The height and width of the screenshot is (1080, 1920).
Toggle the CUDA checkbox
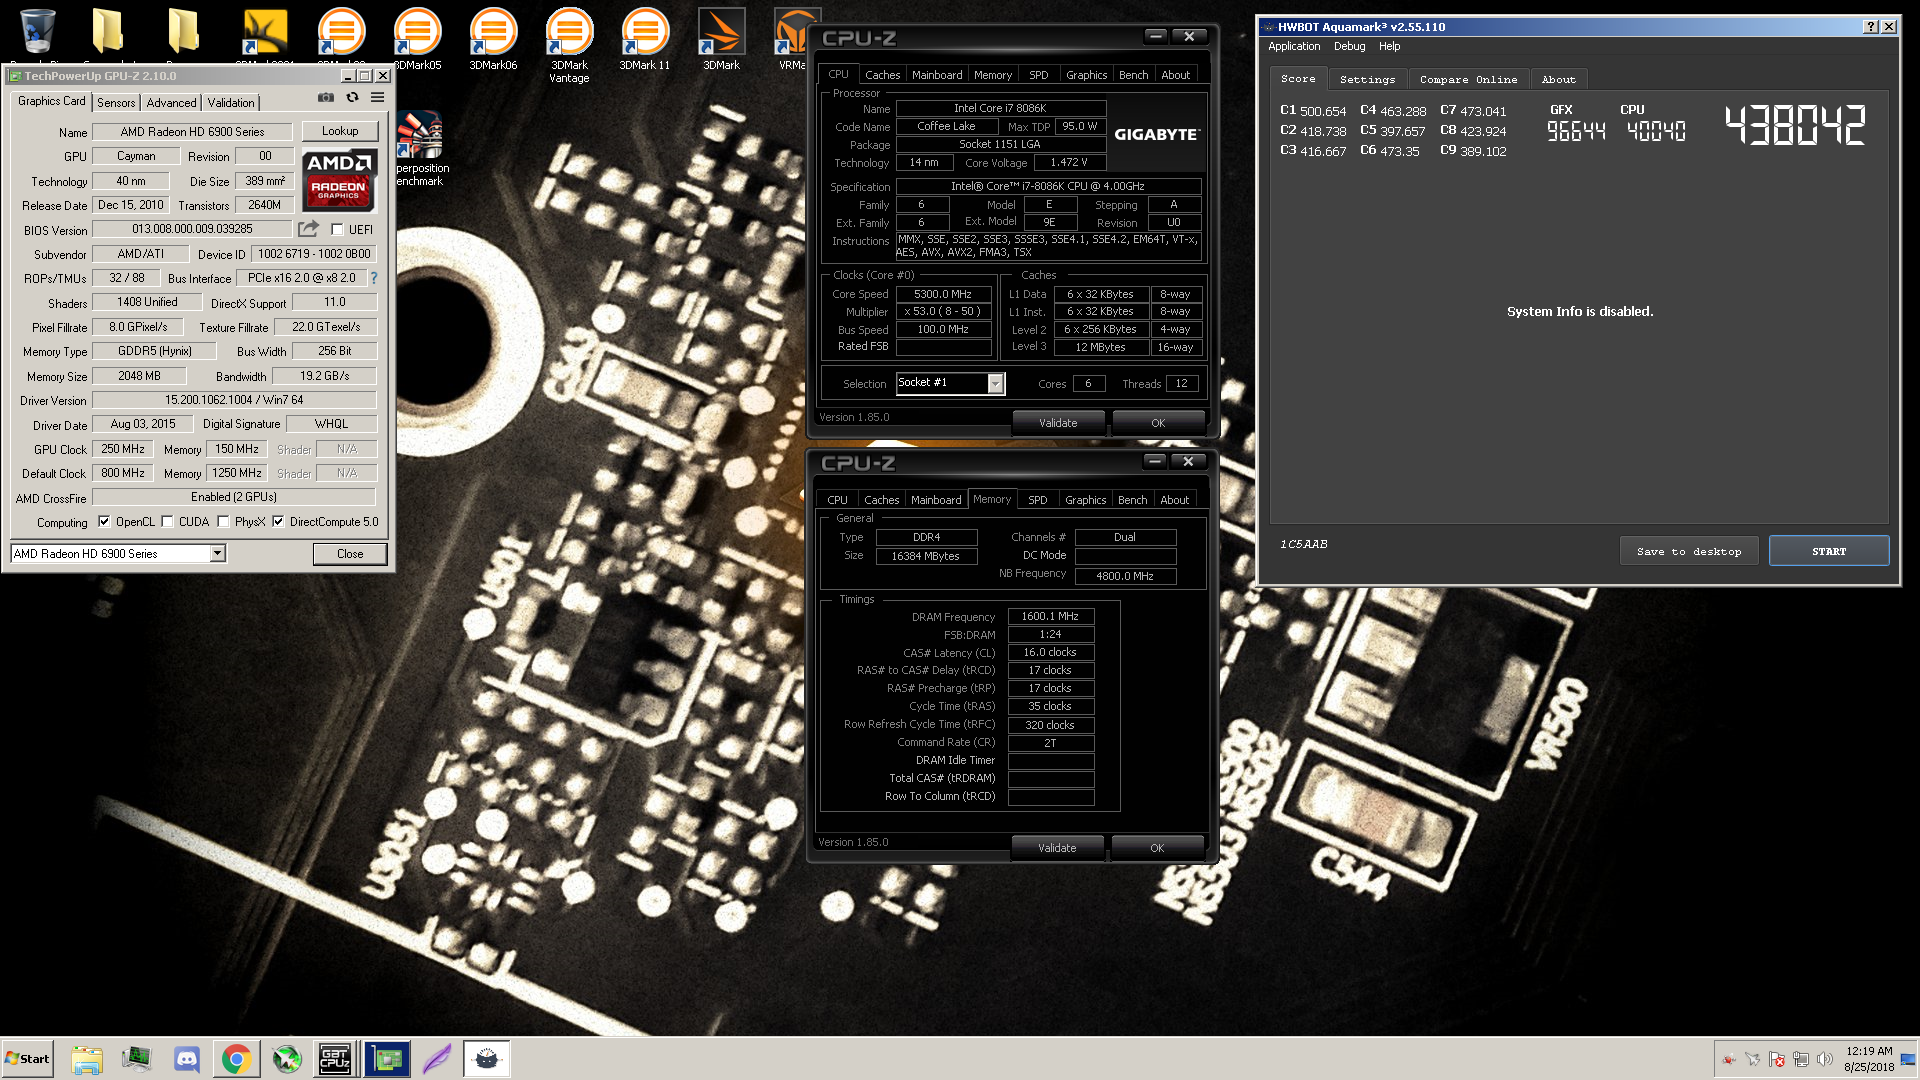tap(167, 521)
